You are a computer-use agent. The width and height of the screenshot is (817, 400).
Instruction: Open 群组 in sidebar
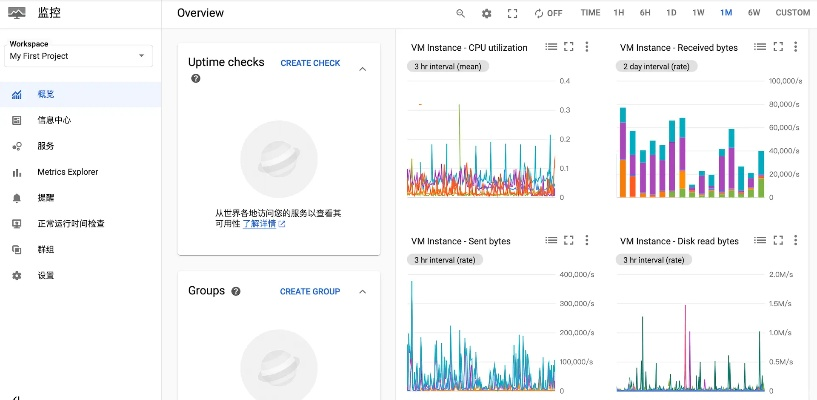tap(45, 249)
